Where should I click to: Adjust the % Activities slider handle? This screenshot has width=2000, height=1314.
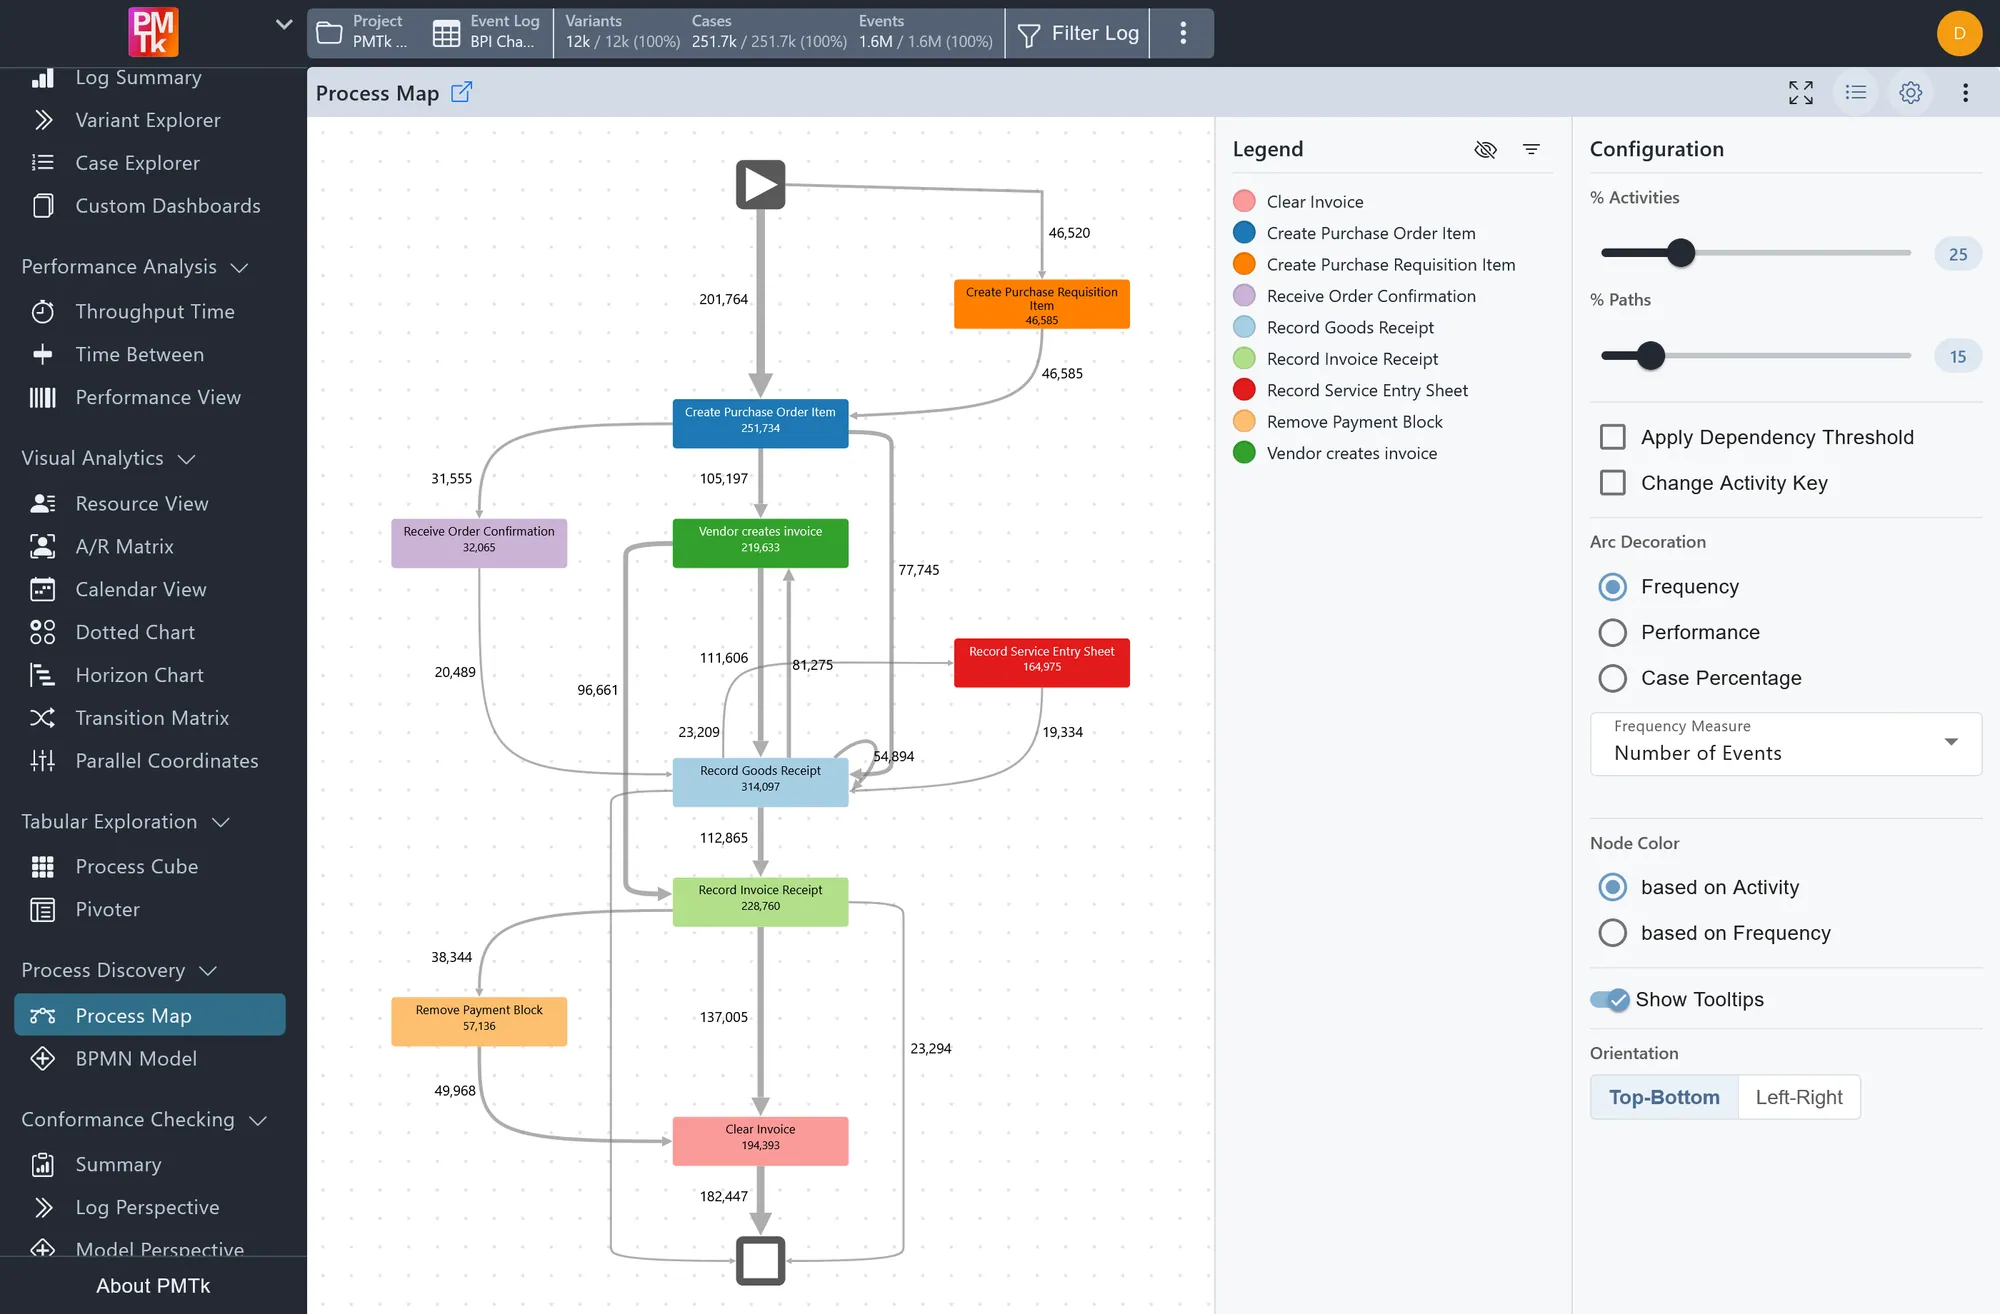pos(1681,253)
